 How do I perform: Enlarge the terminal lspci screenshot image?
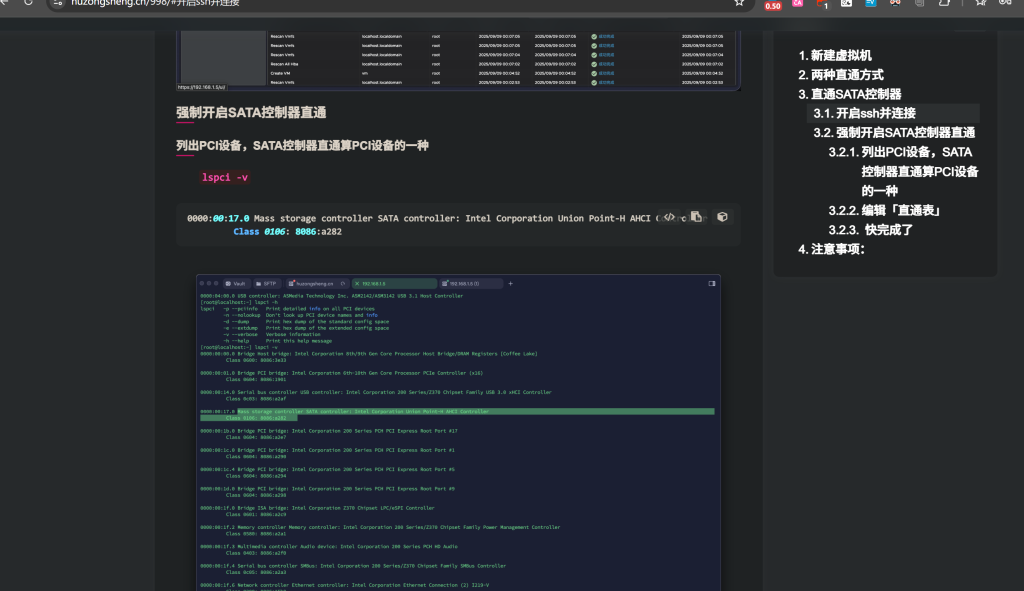click(458, 430)
